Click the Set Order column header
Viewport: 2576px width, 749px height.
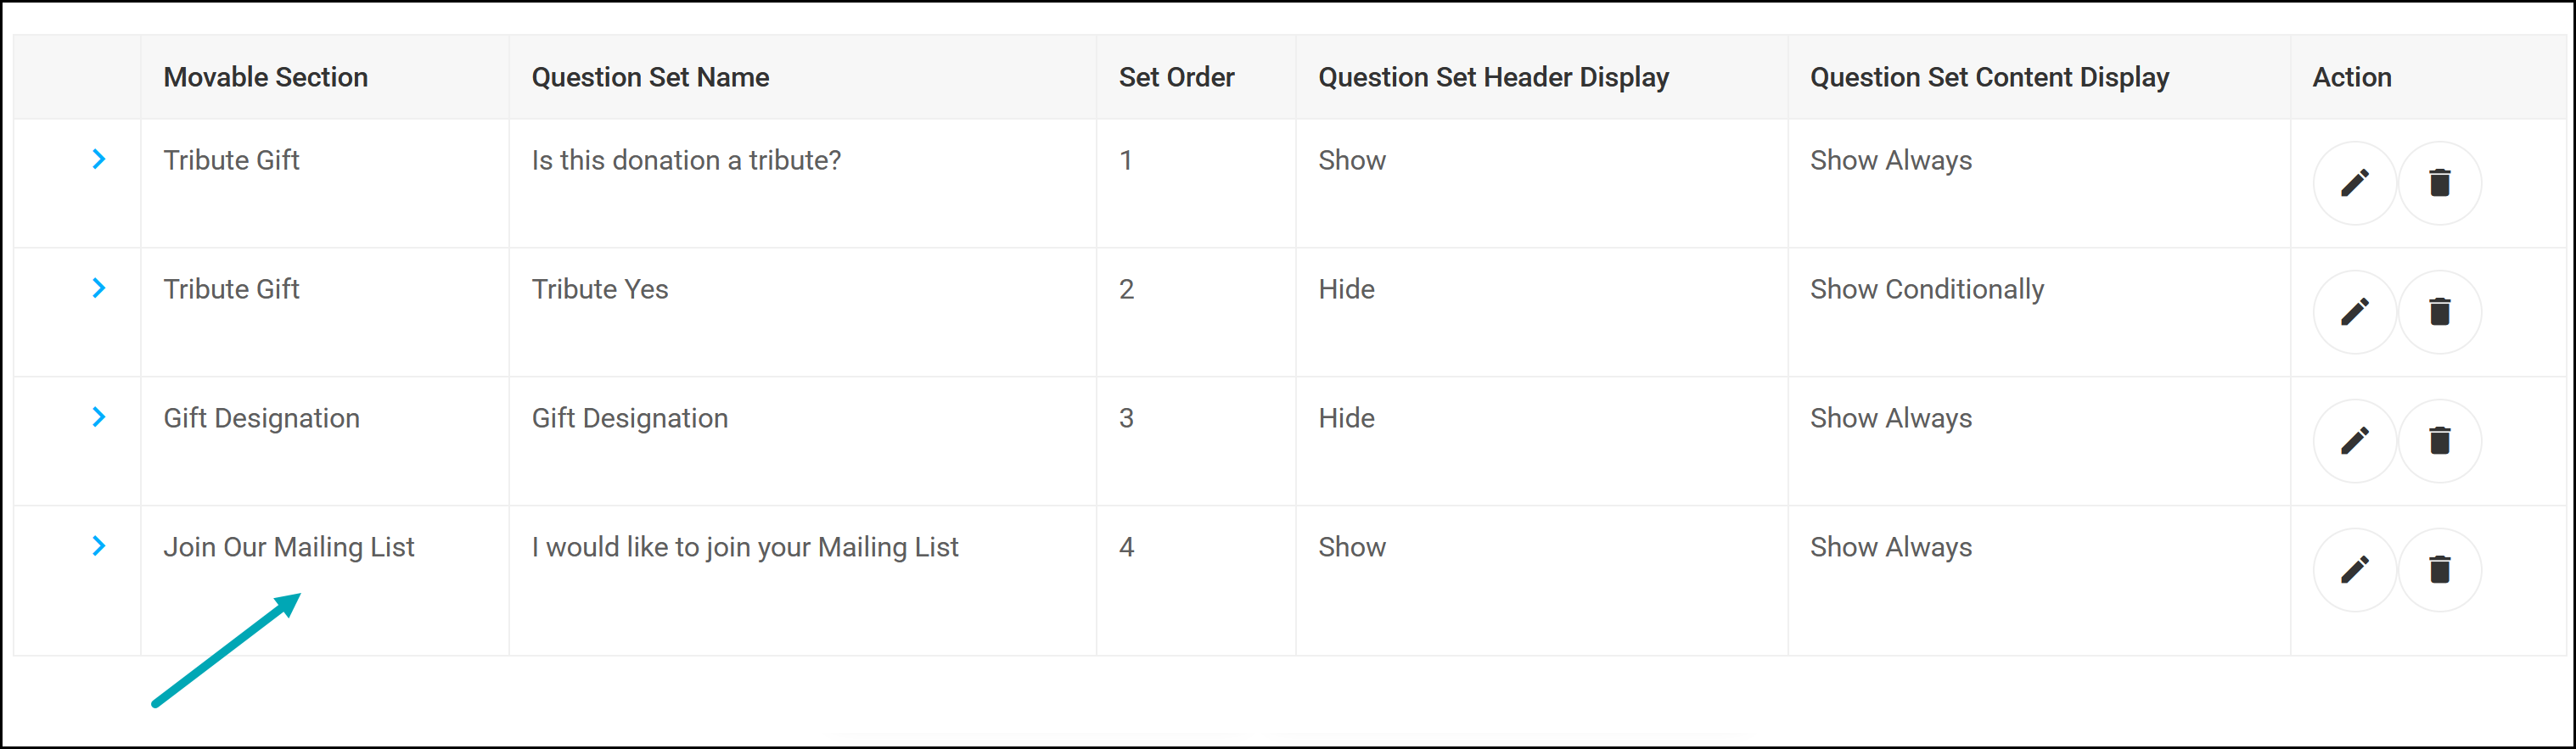1176,77
